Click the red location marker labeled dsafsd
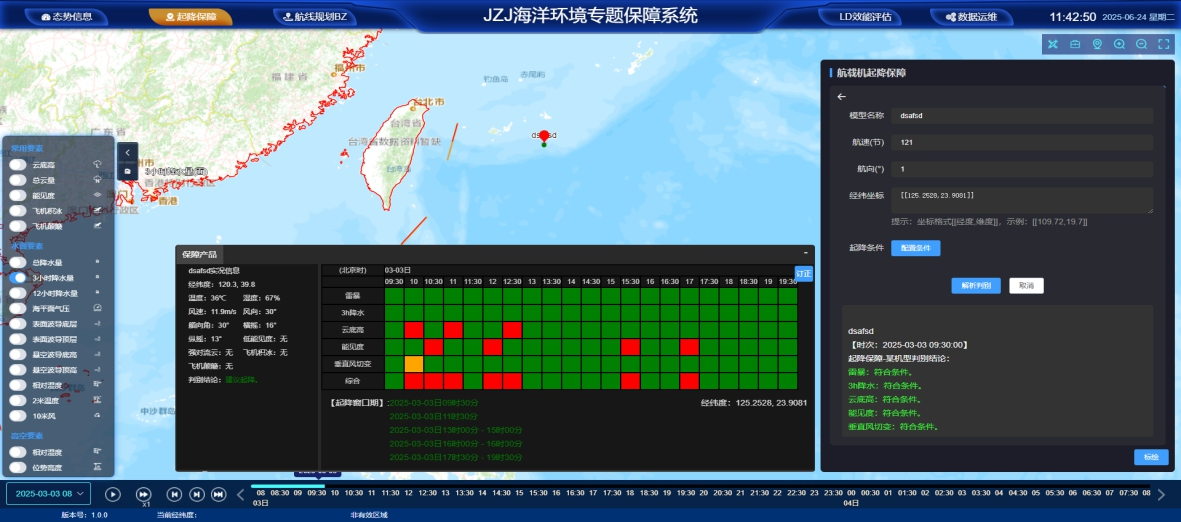This screenshot has width=1181, height=522. click(x=544, y=136)
